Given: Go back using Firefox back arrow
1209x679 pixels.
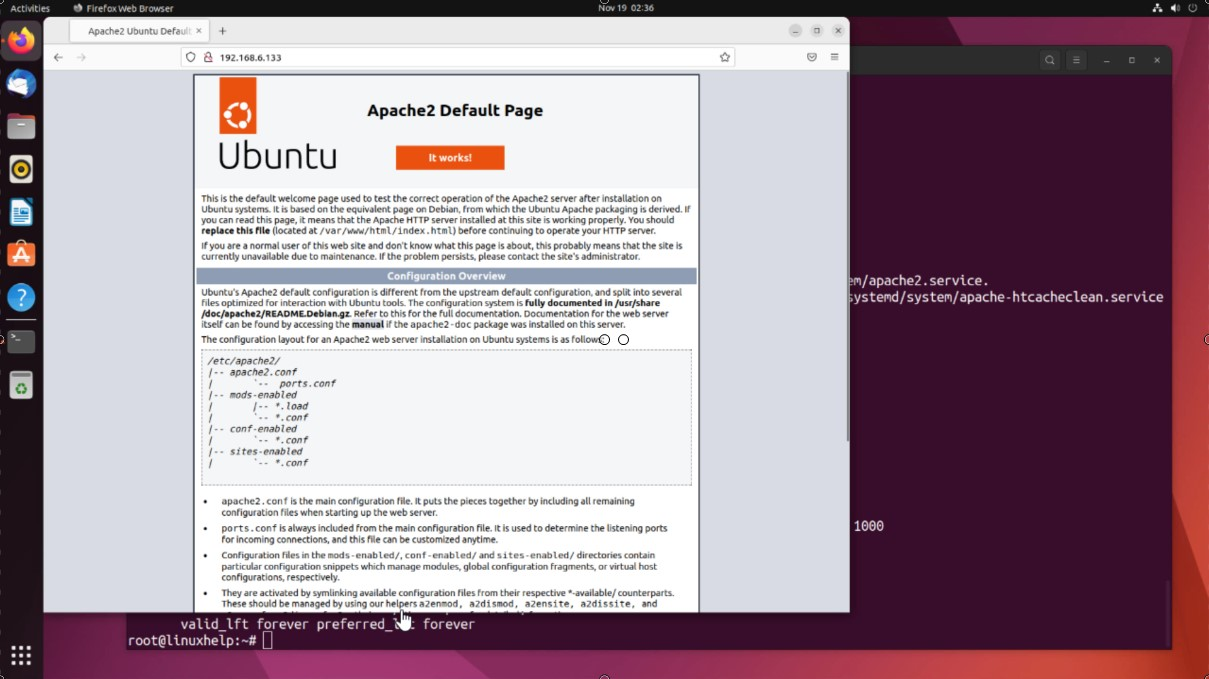Looking at the screenshot, I should click(x=58, y=57).
